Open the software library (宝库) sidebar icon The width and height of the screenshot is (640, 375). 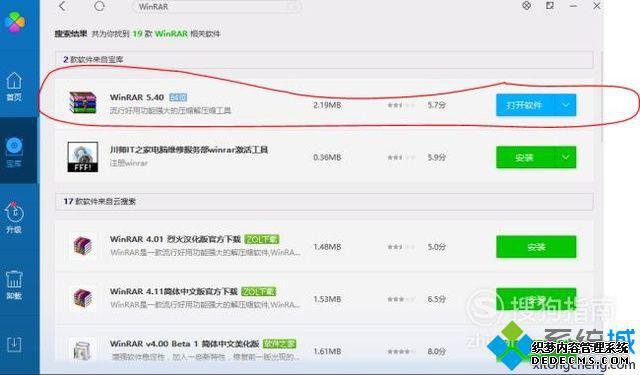[x=14, y=152]
